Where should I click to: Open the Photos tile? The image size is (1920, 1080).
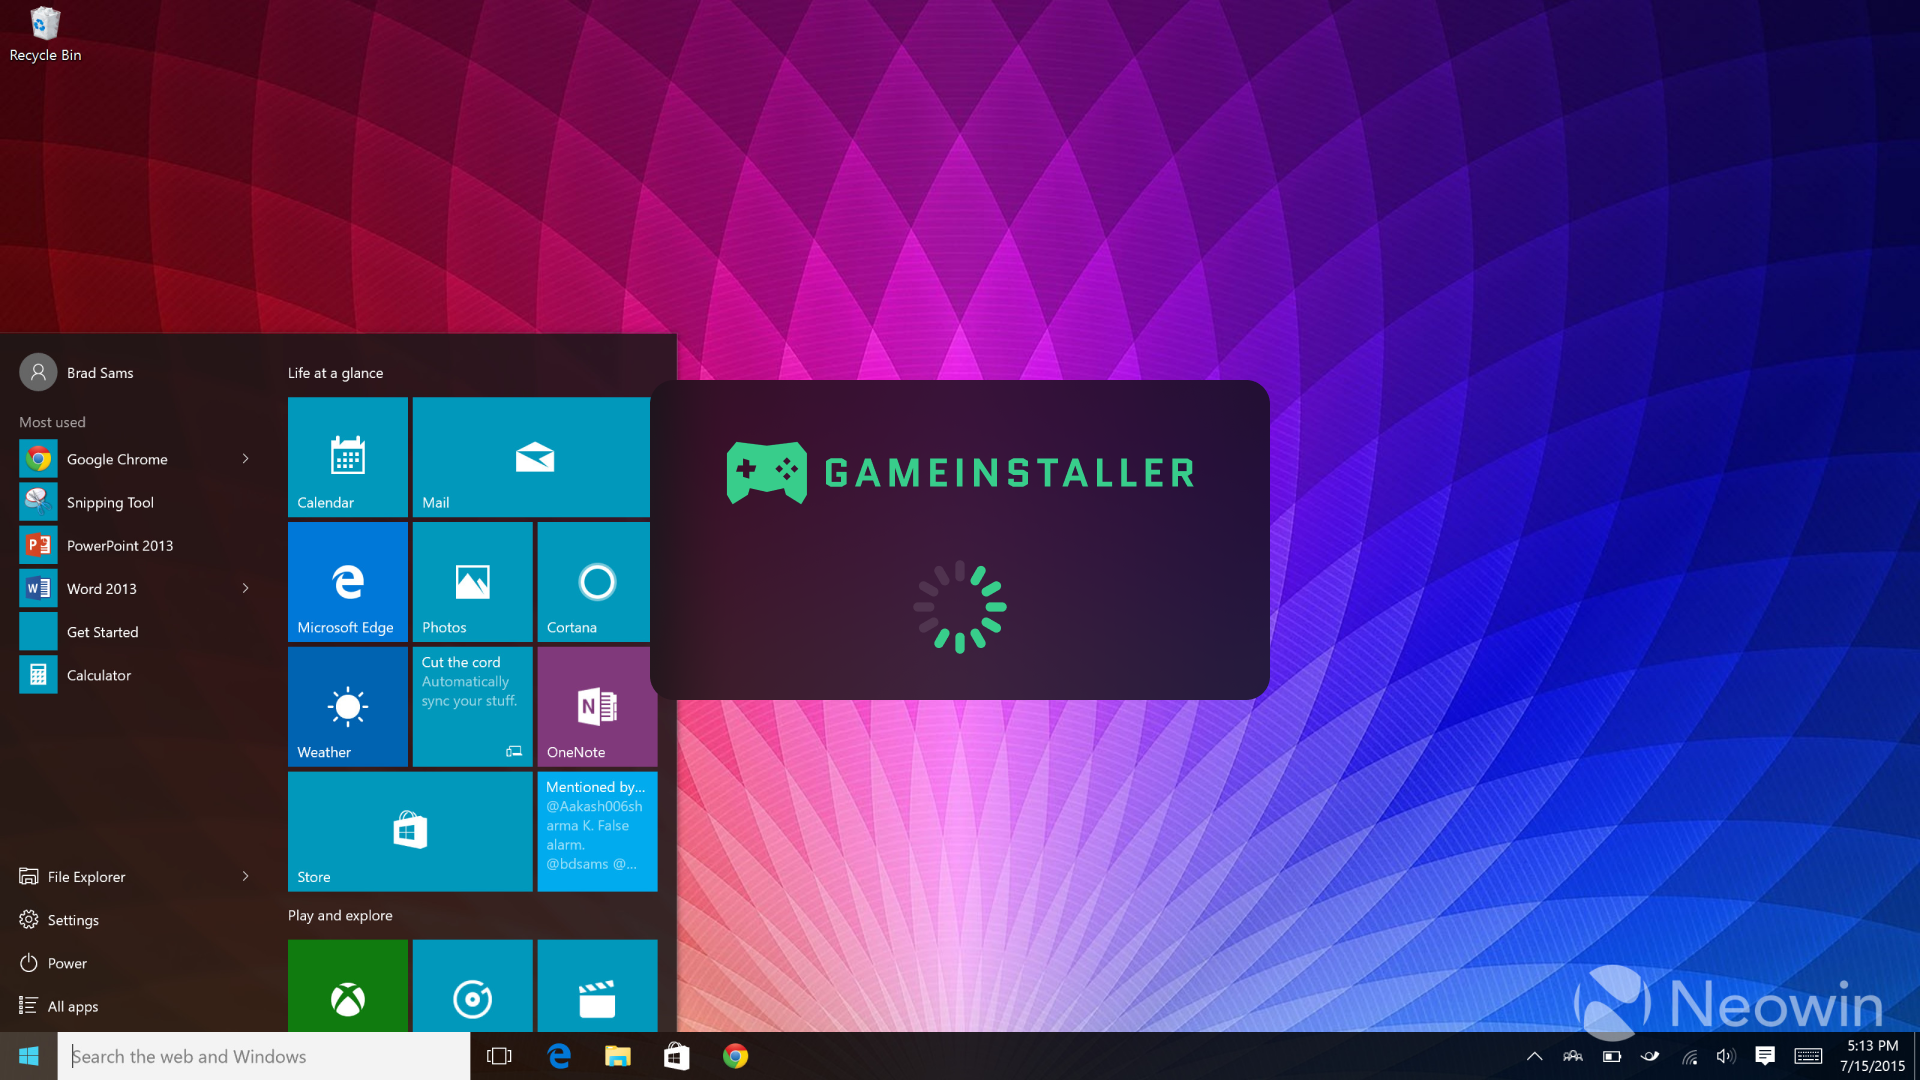pyautogui.click(x=473, y=582)
